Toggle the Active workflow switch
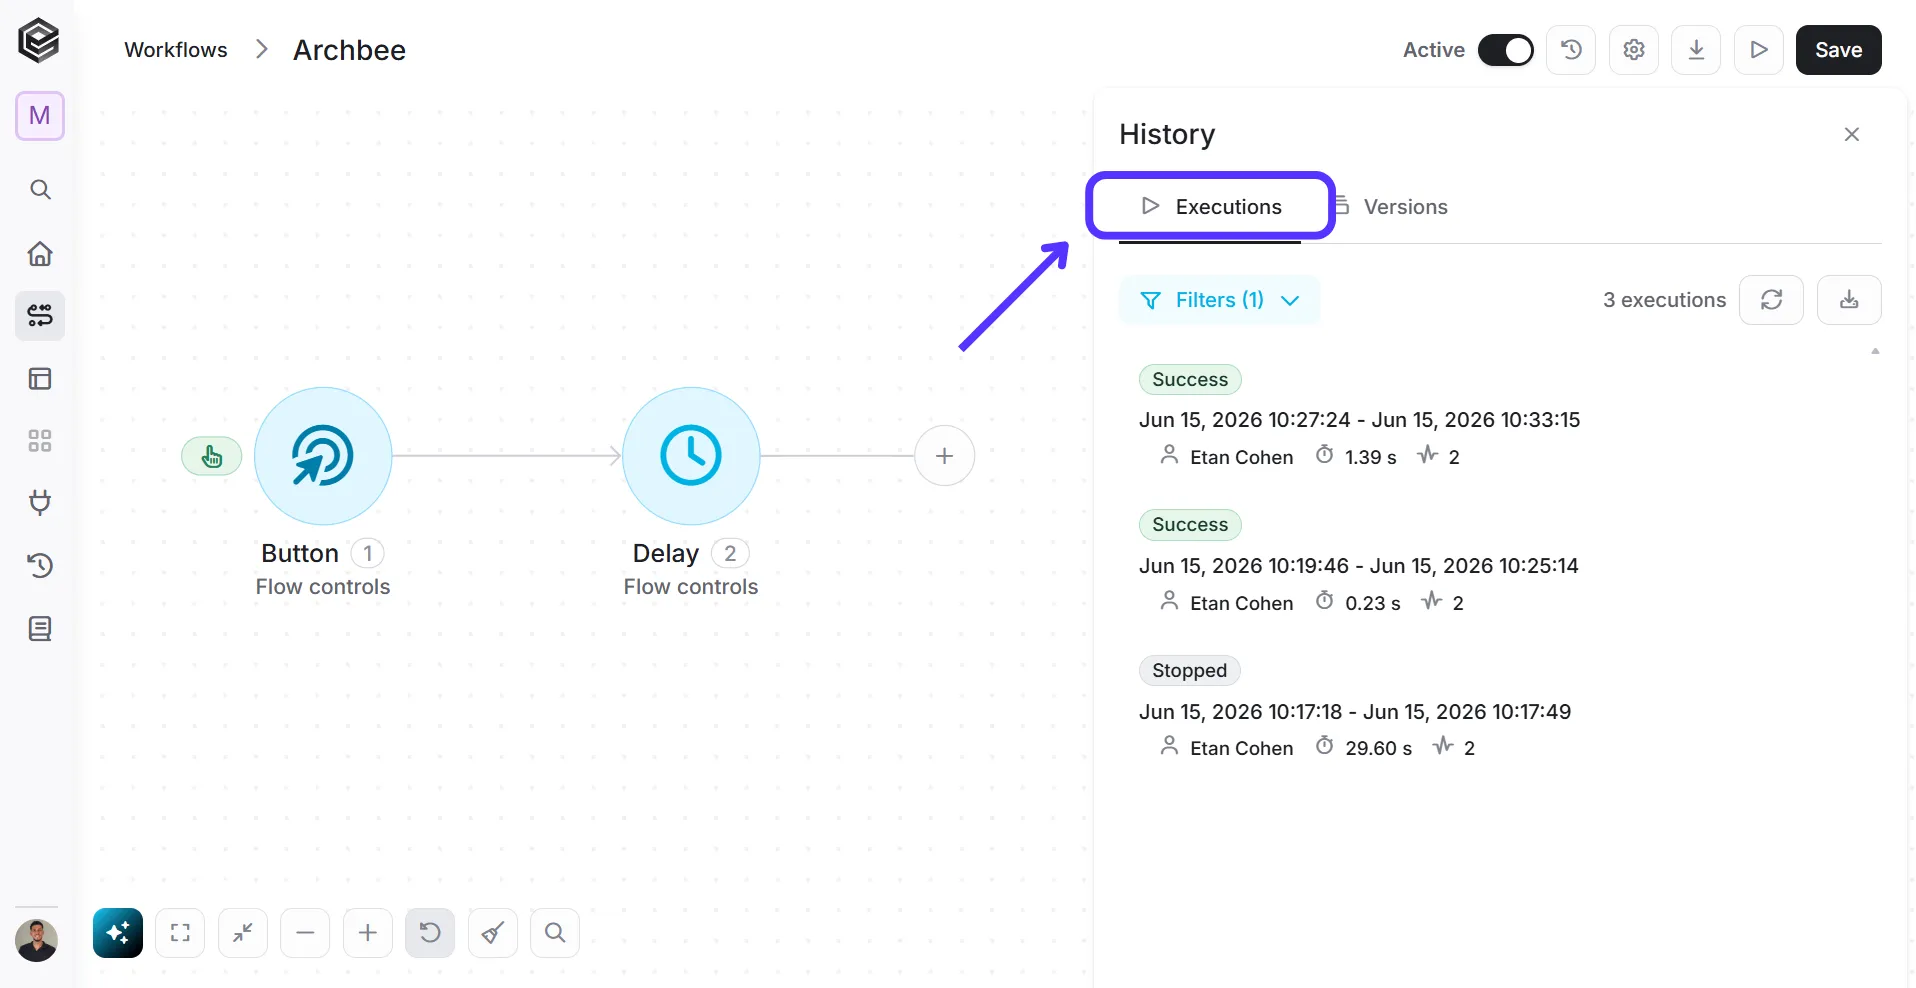The image size is (1916, 988). [x=1505, y=50]
